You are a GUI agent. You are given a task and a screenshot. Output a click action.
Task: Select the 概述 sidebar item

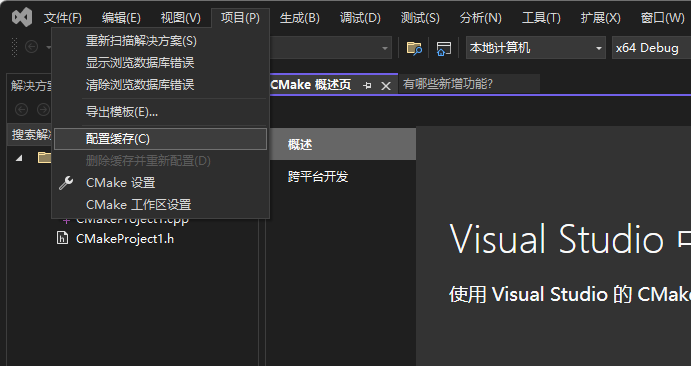(x=342, y=144)
